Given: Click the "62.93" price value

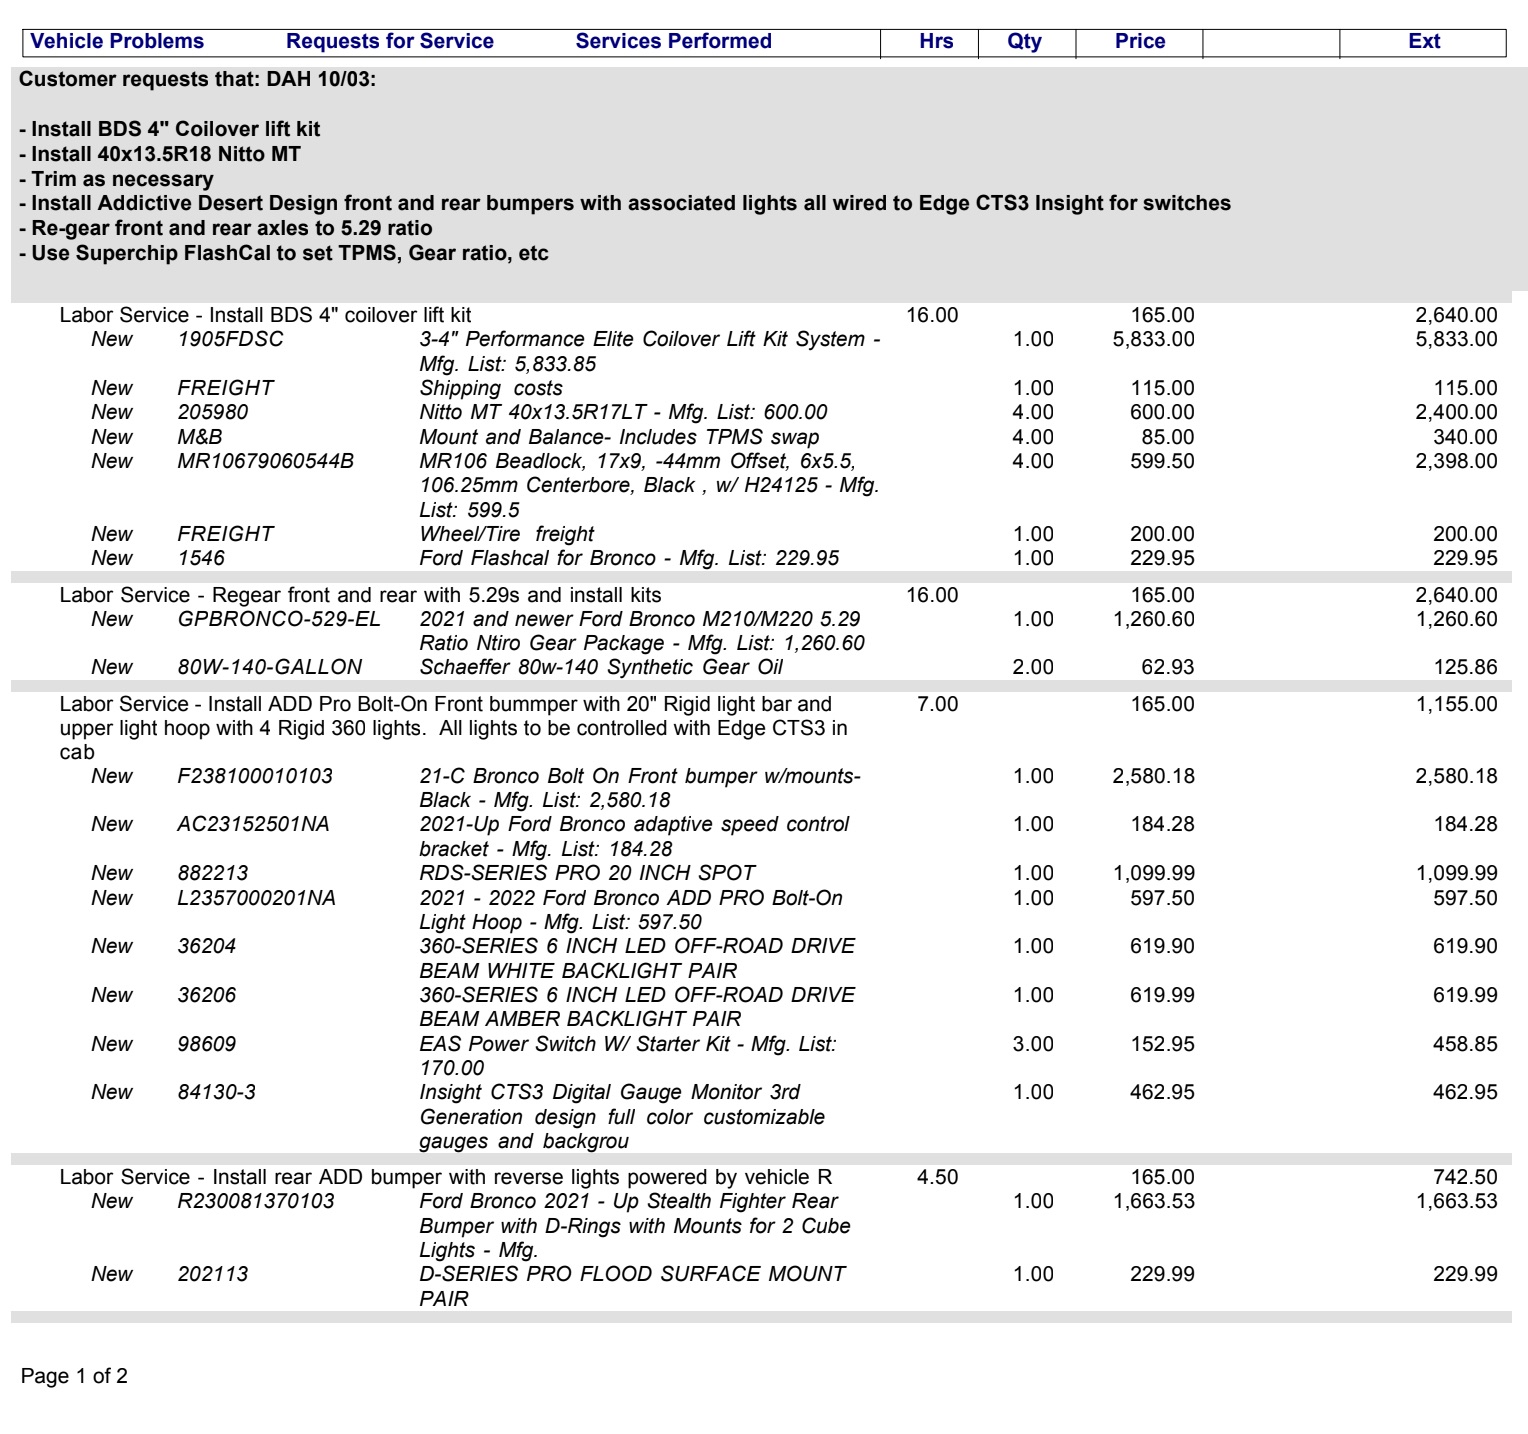Looking at the screenshot, I should pos(1168,668).
